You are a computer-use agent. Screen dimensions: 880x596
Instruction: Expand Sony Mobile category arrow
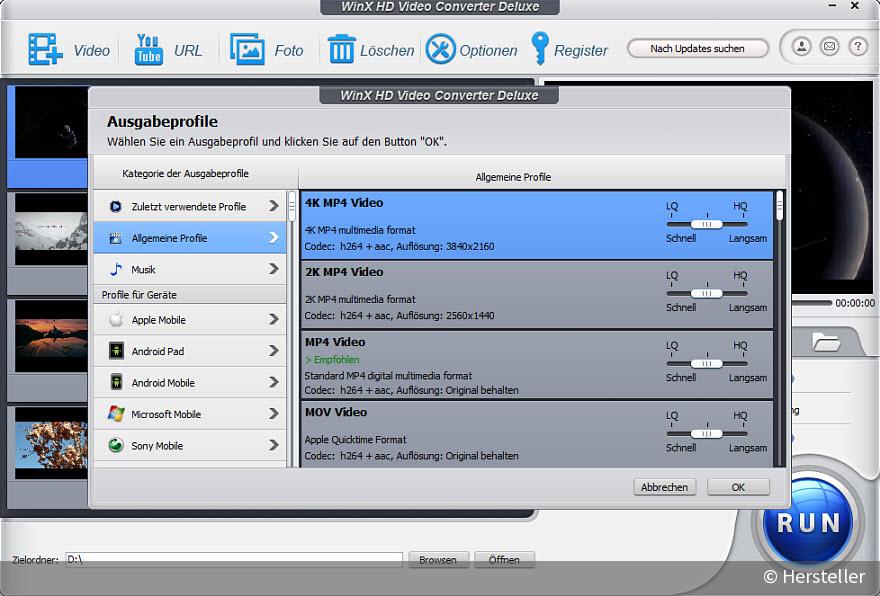[273, 445]
